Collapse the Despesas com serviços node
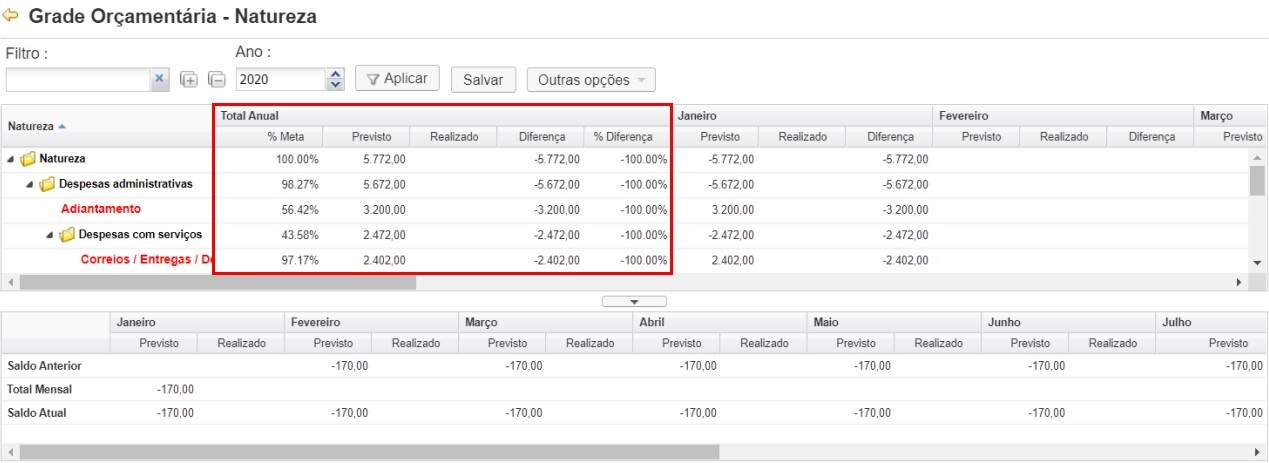 pyautogui.click(x=50, y=235)
